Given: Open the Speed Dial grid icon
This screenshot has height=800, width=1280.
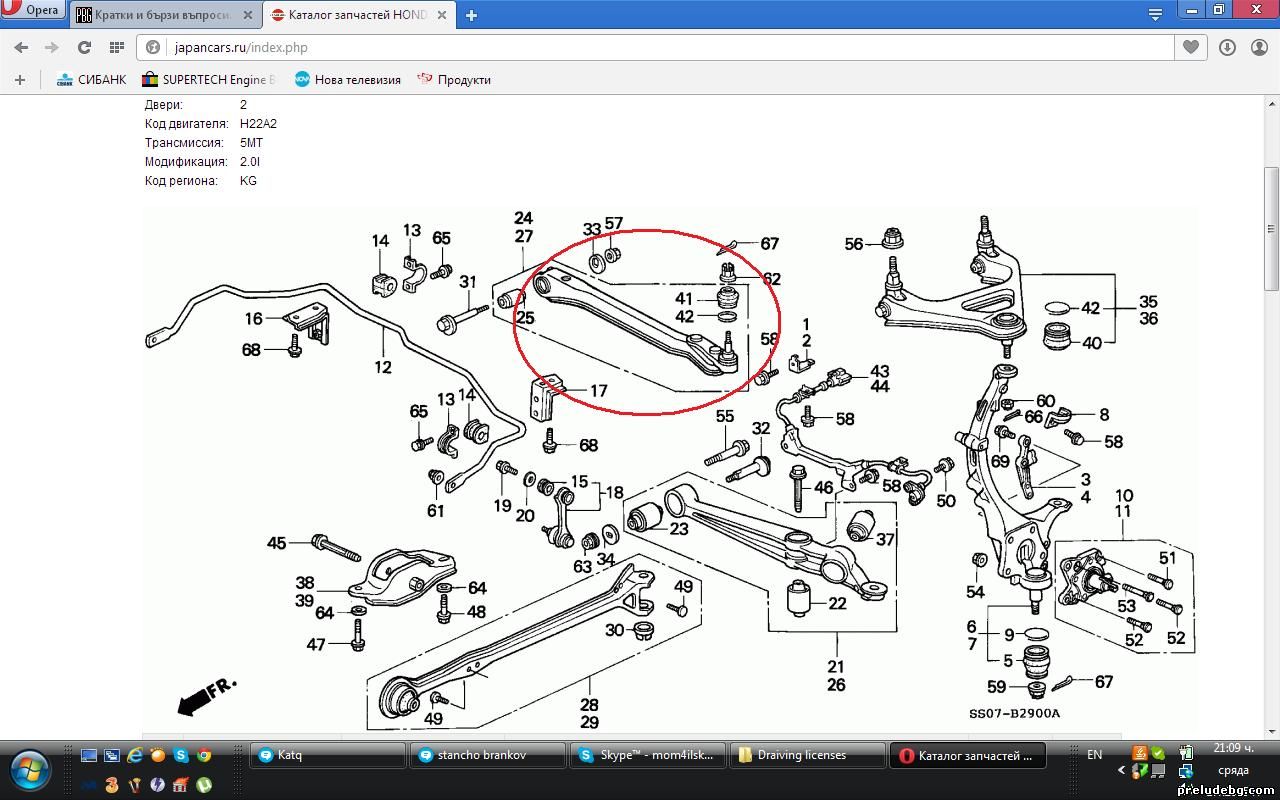Looking at the screenshot, I should click(x=117, y=47).
